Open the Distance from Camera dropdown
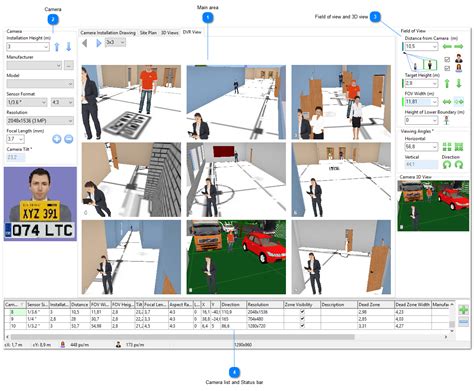The width and height of the screenshot is (474, 391). [434, 47]
